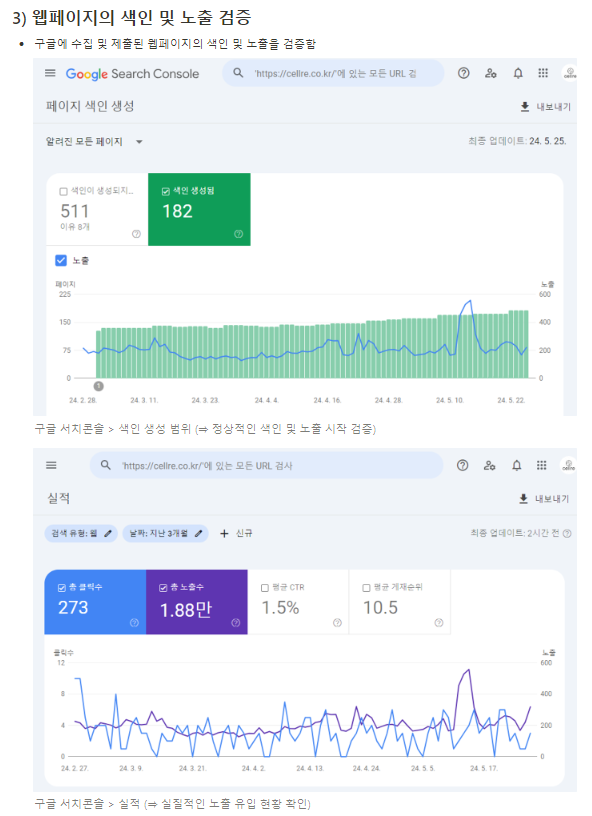
Task: Enable 평균 게재순위 checkbox
Action: (366, 588)
